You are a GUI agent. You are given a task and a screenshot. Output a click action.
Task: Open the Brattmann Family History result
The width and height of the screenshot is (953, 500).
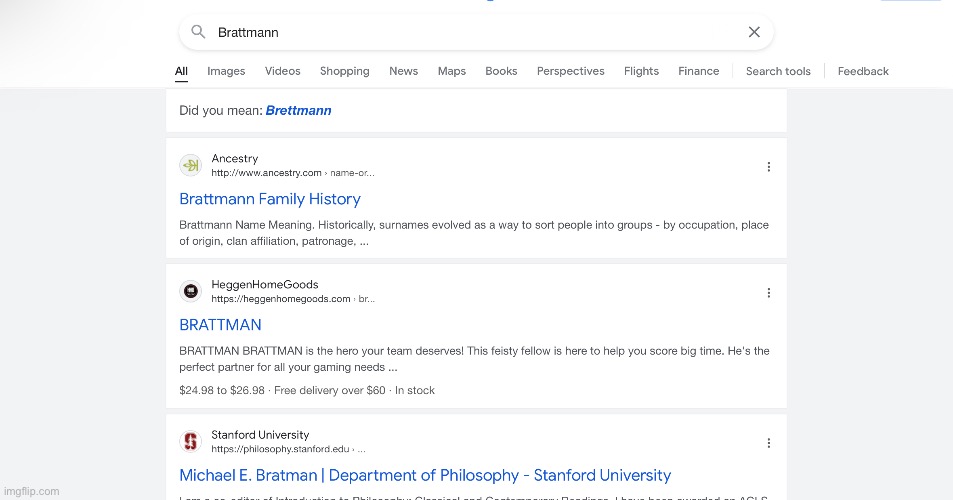(270, 199)
